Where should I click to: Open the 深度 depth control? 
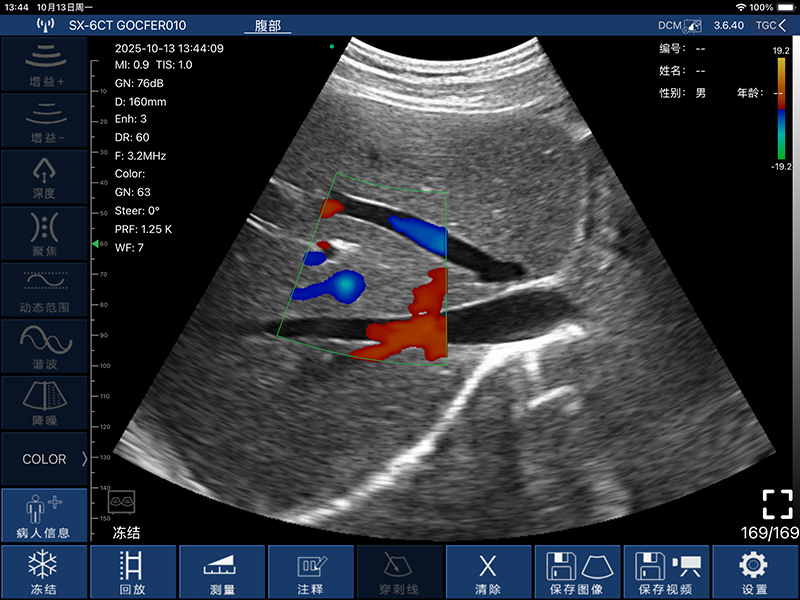[x=44, y=176]
